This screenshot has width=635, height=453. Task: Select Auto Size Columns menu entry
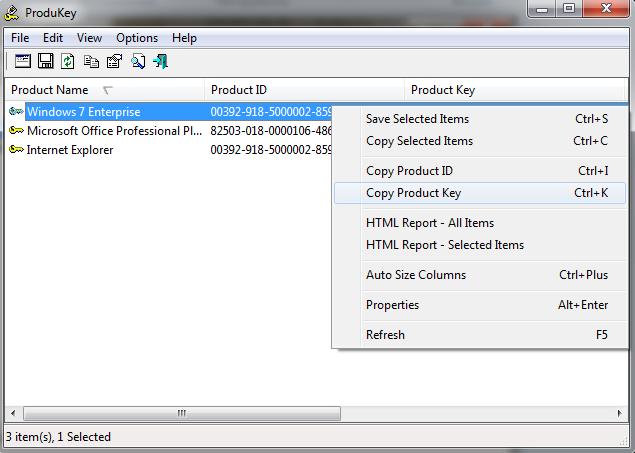[480, 275]
